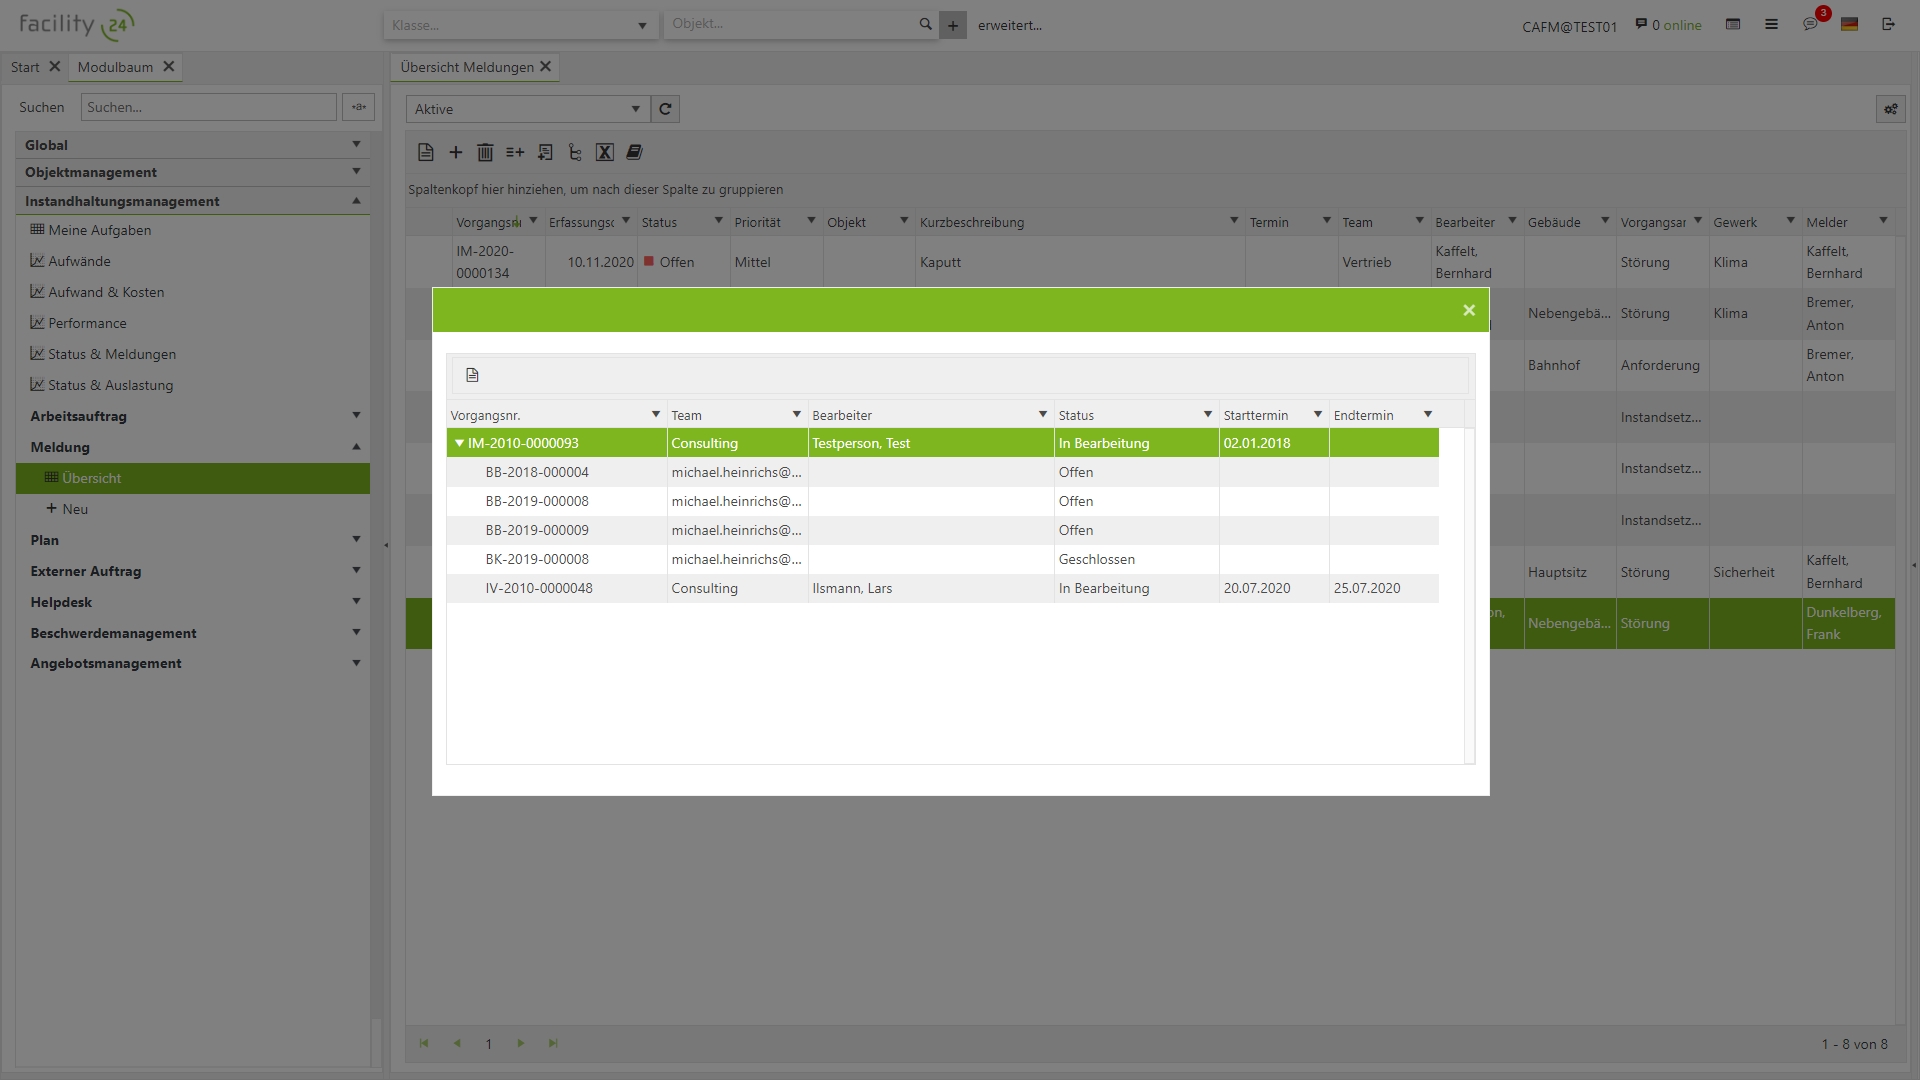Viewport: 1920px width, 1080px height.
Task: Open Team column filter in dialog
Action: click(x=796, y=415)
